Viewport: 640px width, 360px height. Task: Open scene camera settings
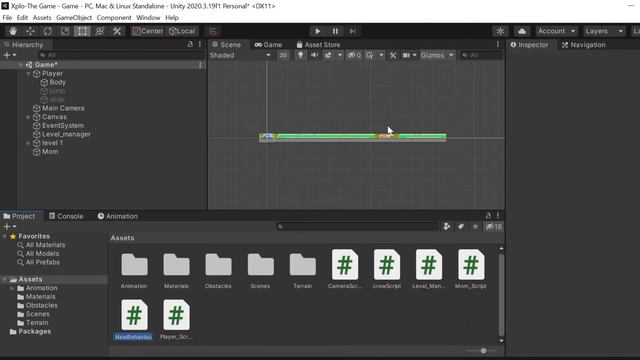(406, 55)
